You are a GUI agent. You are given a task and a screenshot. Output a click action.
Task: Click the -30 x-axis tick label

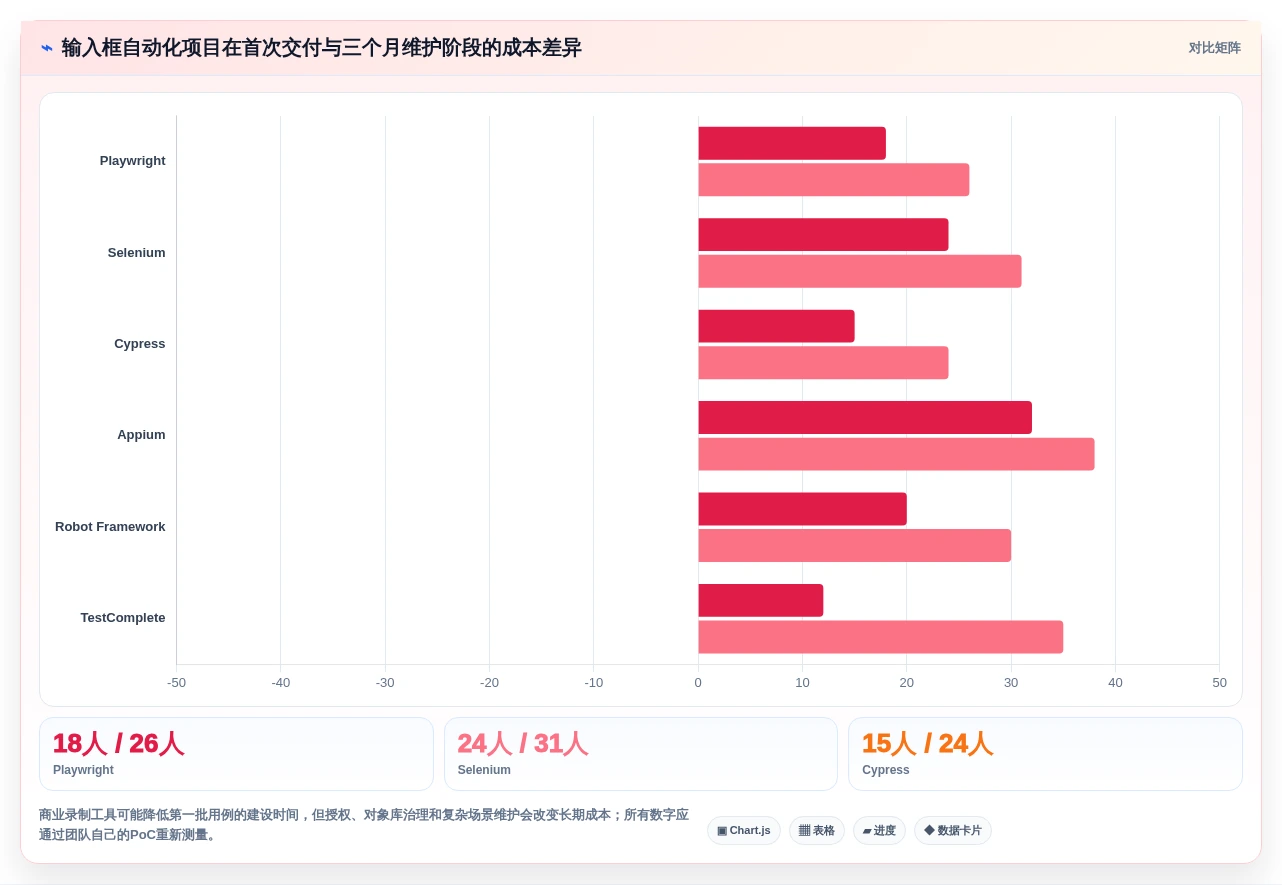click(385, 683)
